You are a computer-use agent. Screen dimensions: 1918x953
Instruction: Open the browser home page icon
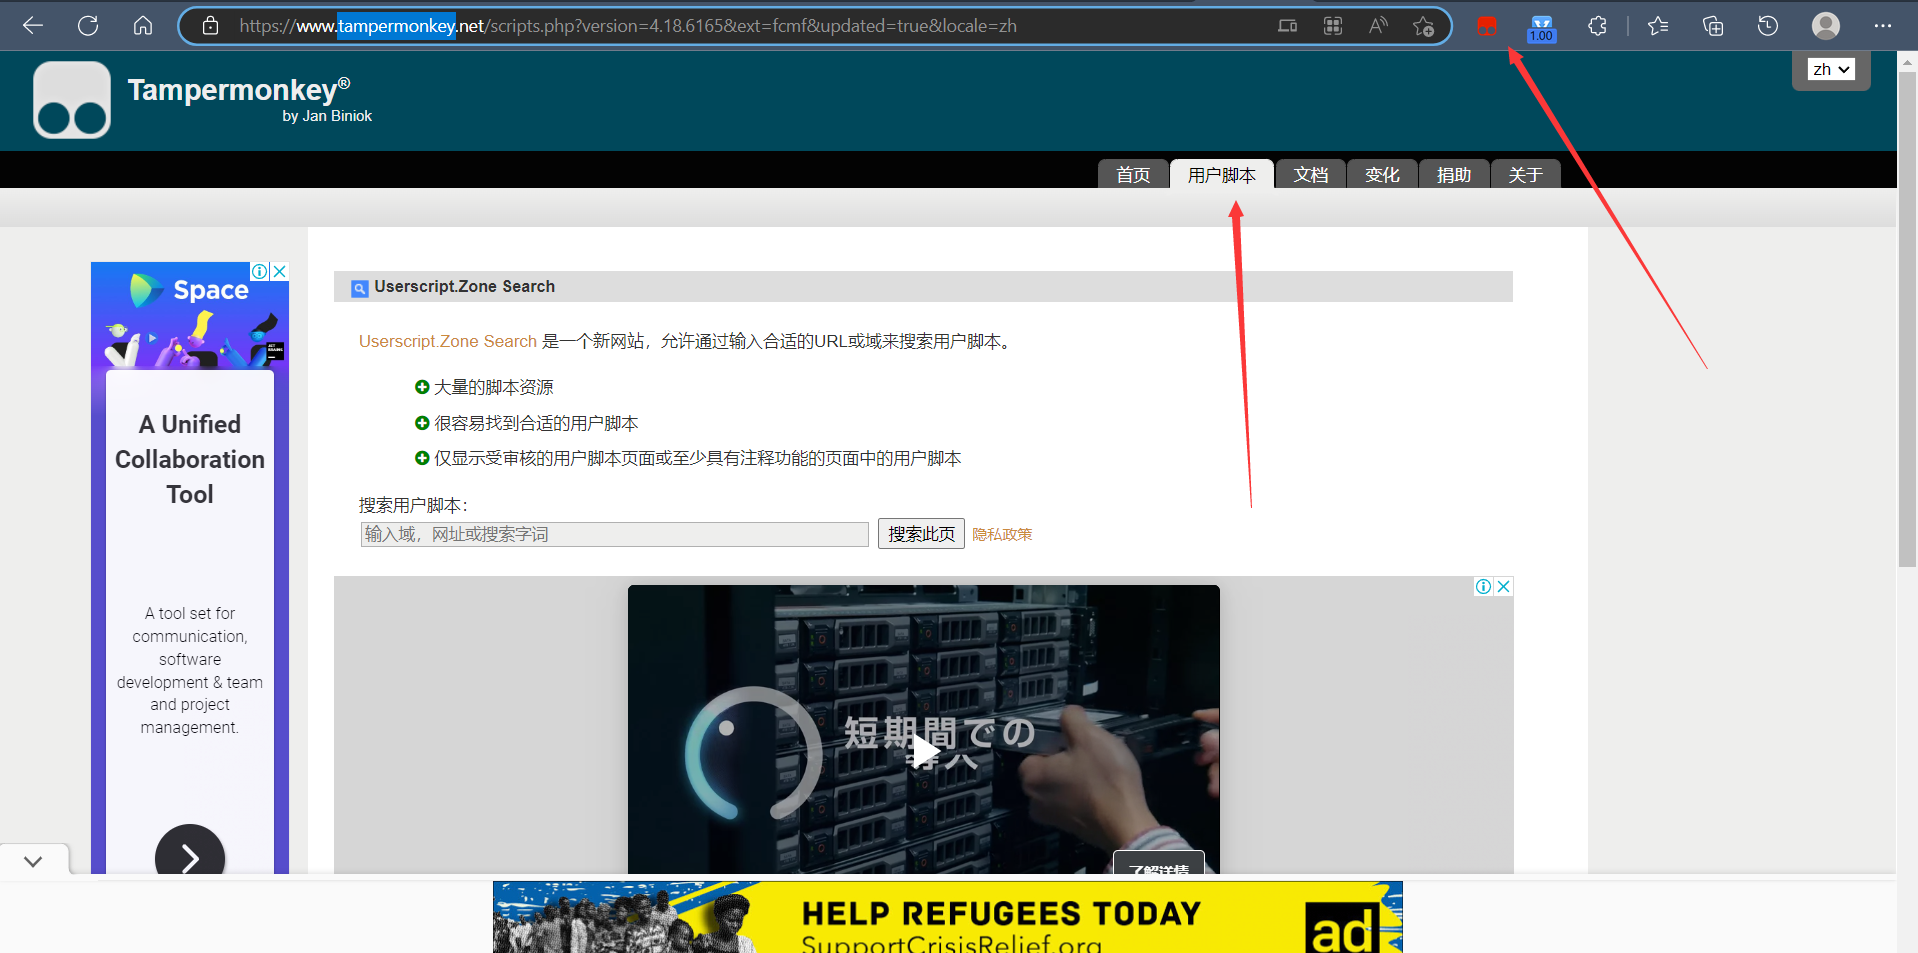[x=143, y=26]
